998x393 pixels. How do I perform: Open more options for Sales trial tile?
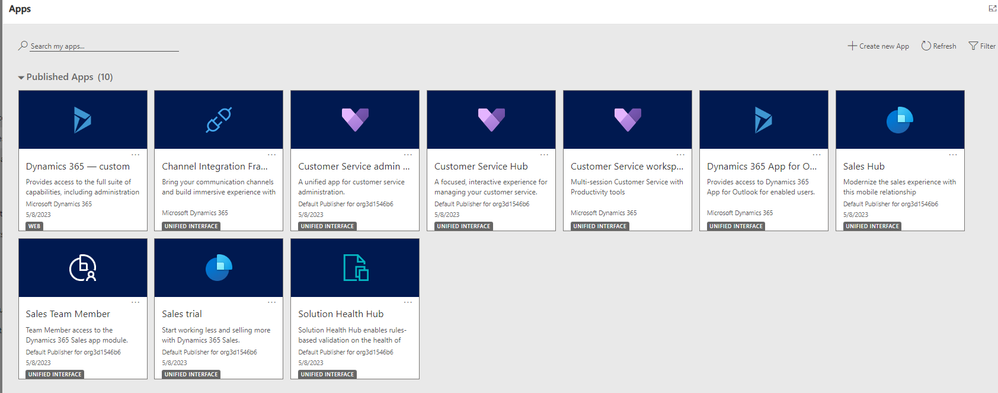pos(272,302)
